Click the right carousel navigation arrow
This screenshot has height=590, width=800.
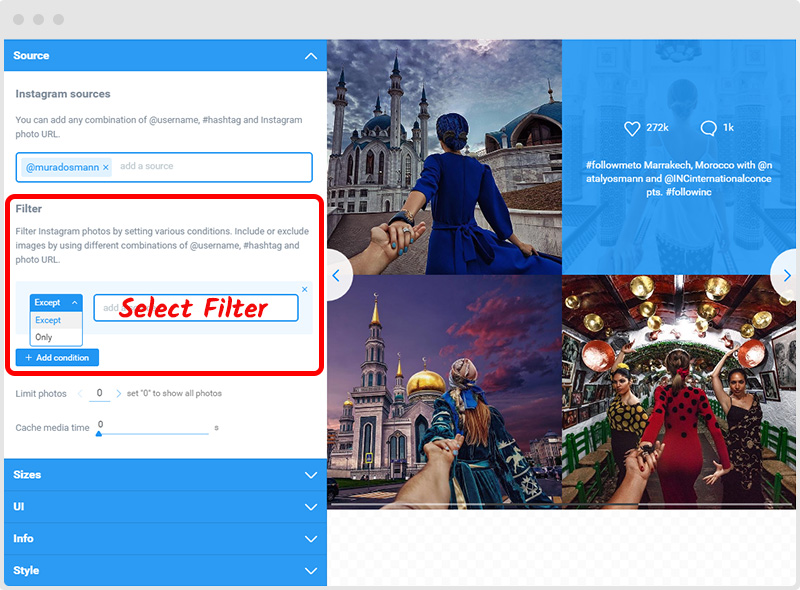(x=787, y=275)
